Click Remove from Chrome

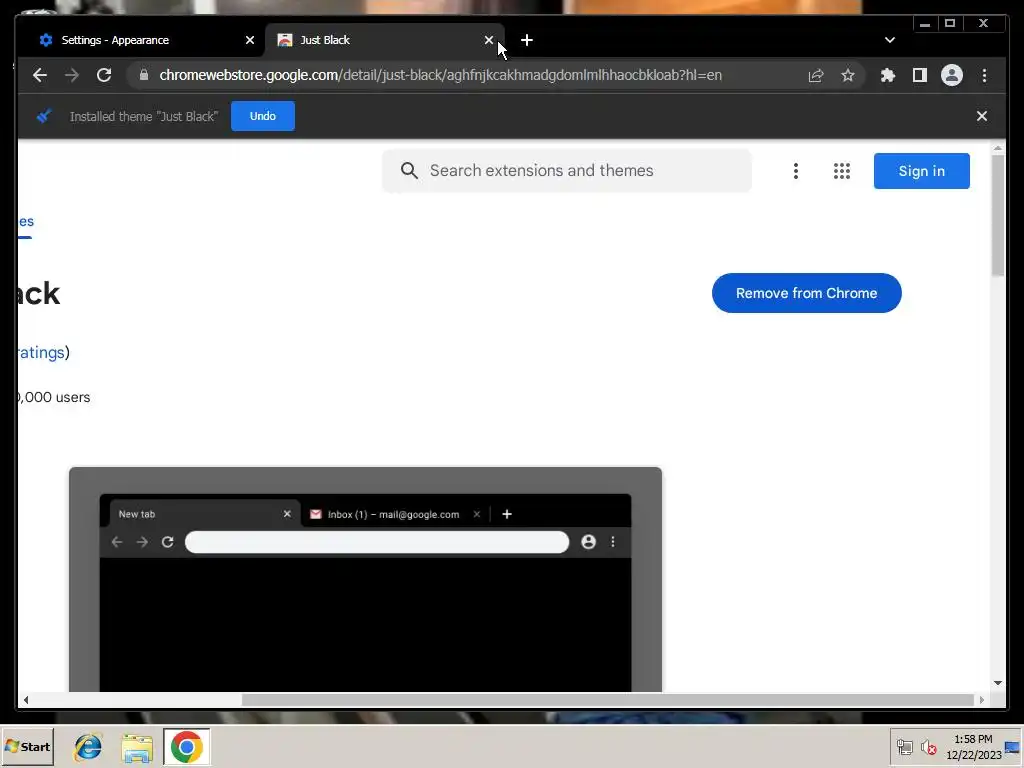coord(807,293)
